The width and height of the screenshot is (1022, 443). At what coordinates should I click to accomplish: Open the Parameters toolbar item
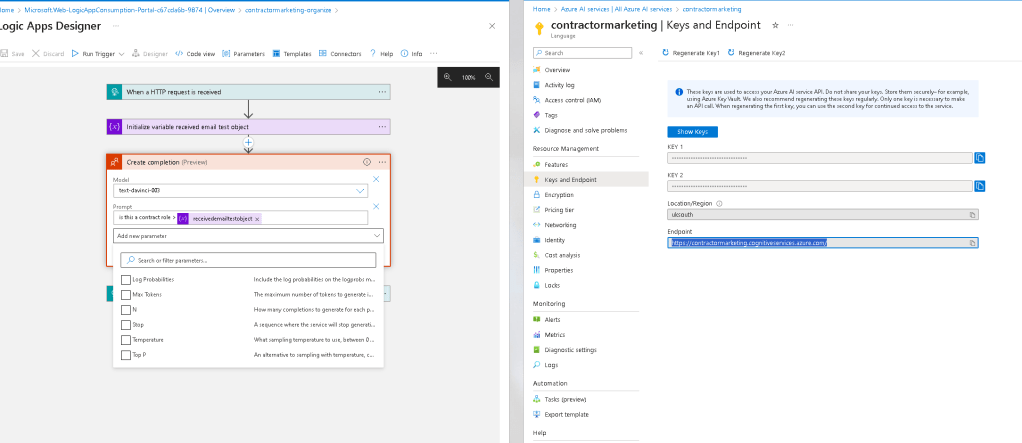point(244,54)
